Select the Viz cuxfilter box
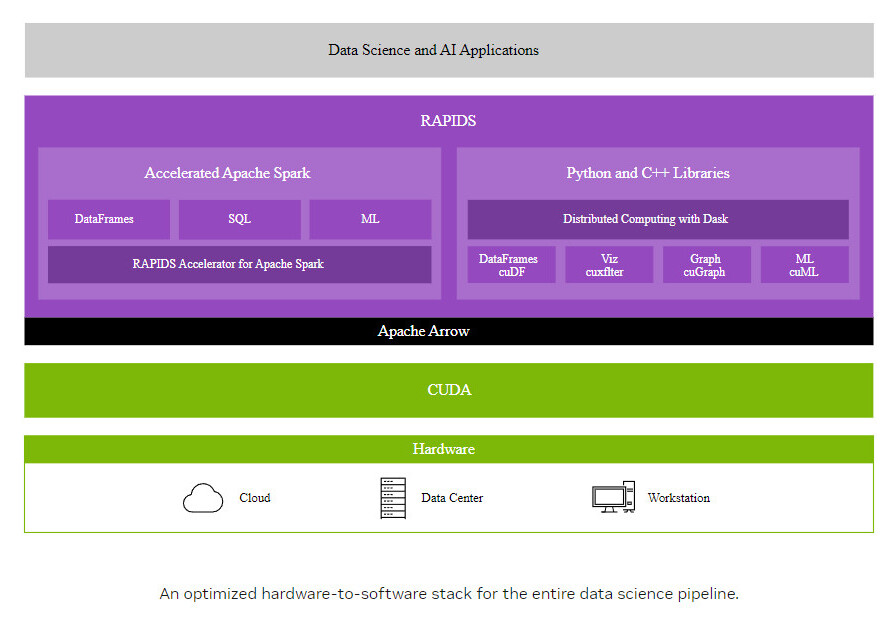896x628 pixels. pyautogui.click(x=609, y=265)
